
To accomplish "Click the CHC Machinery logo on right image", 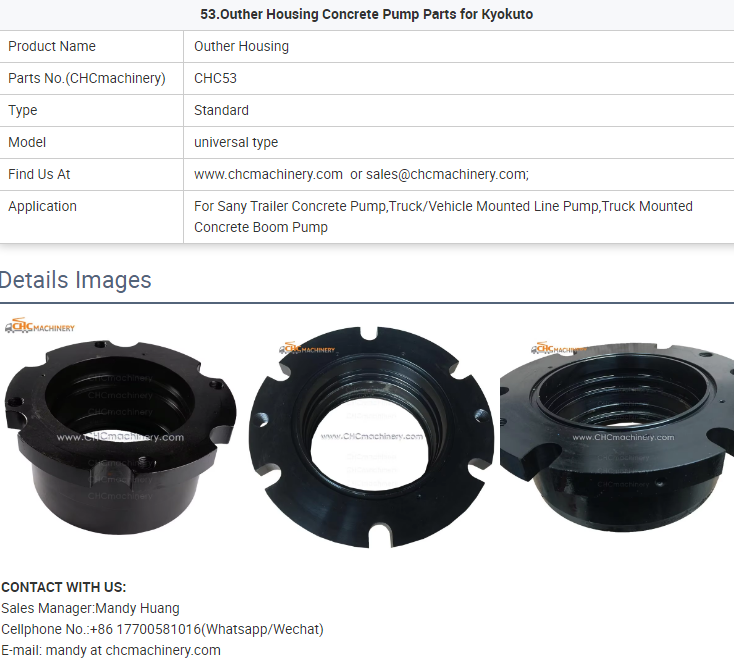I will coord(558,348).
